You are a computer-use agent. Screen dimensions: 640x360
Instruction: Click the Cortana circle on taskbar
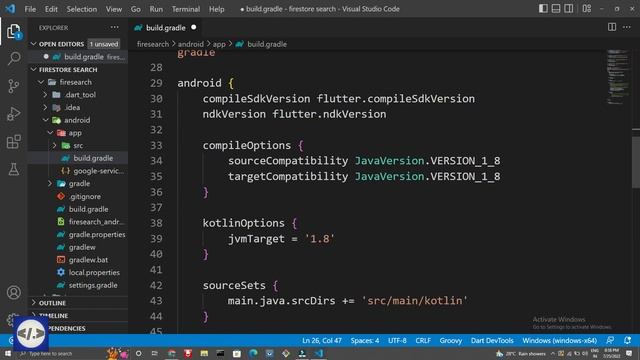(138, 353)
